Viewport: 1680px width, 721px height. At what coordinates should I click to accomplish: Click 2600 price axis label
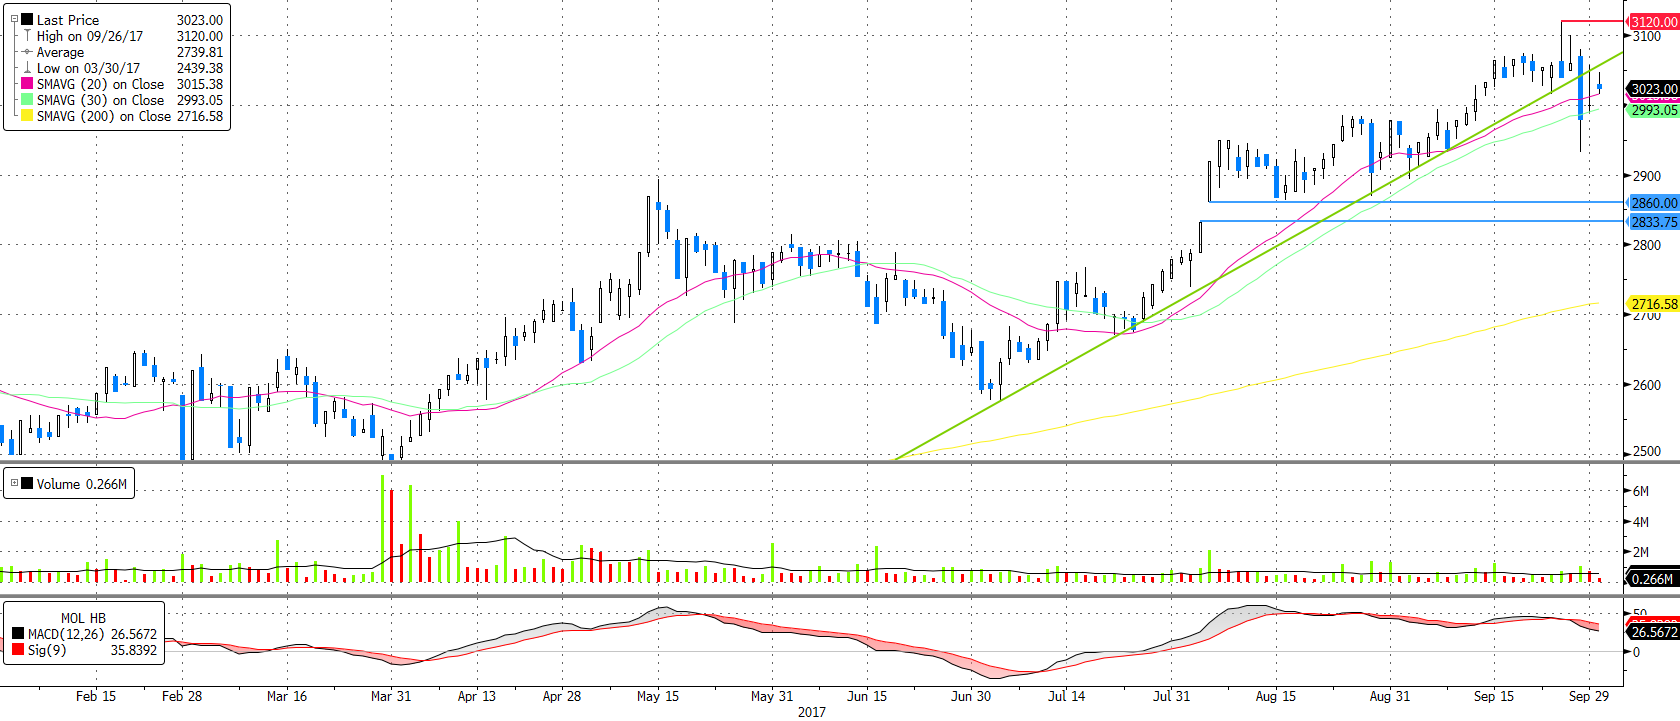point(1647,385)
